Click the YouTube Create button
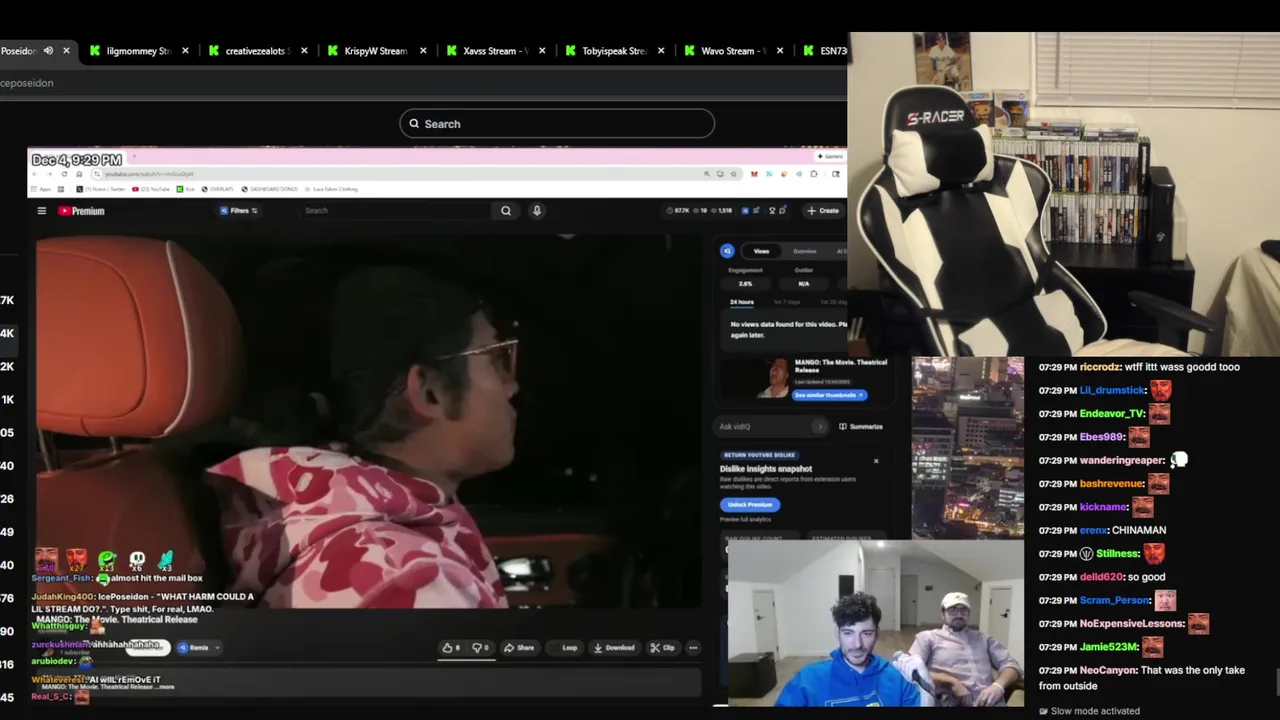1280x720 pixels. 823,211
